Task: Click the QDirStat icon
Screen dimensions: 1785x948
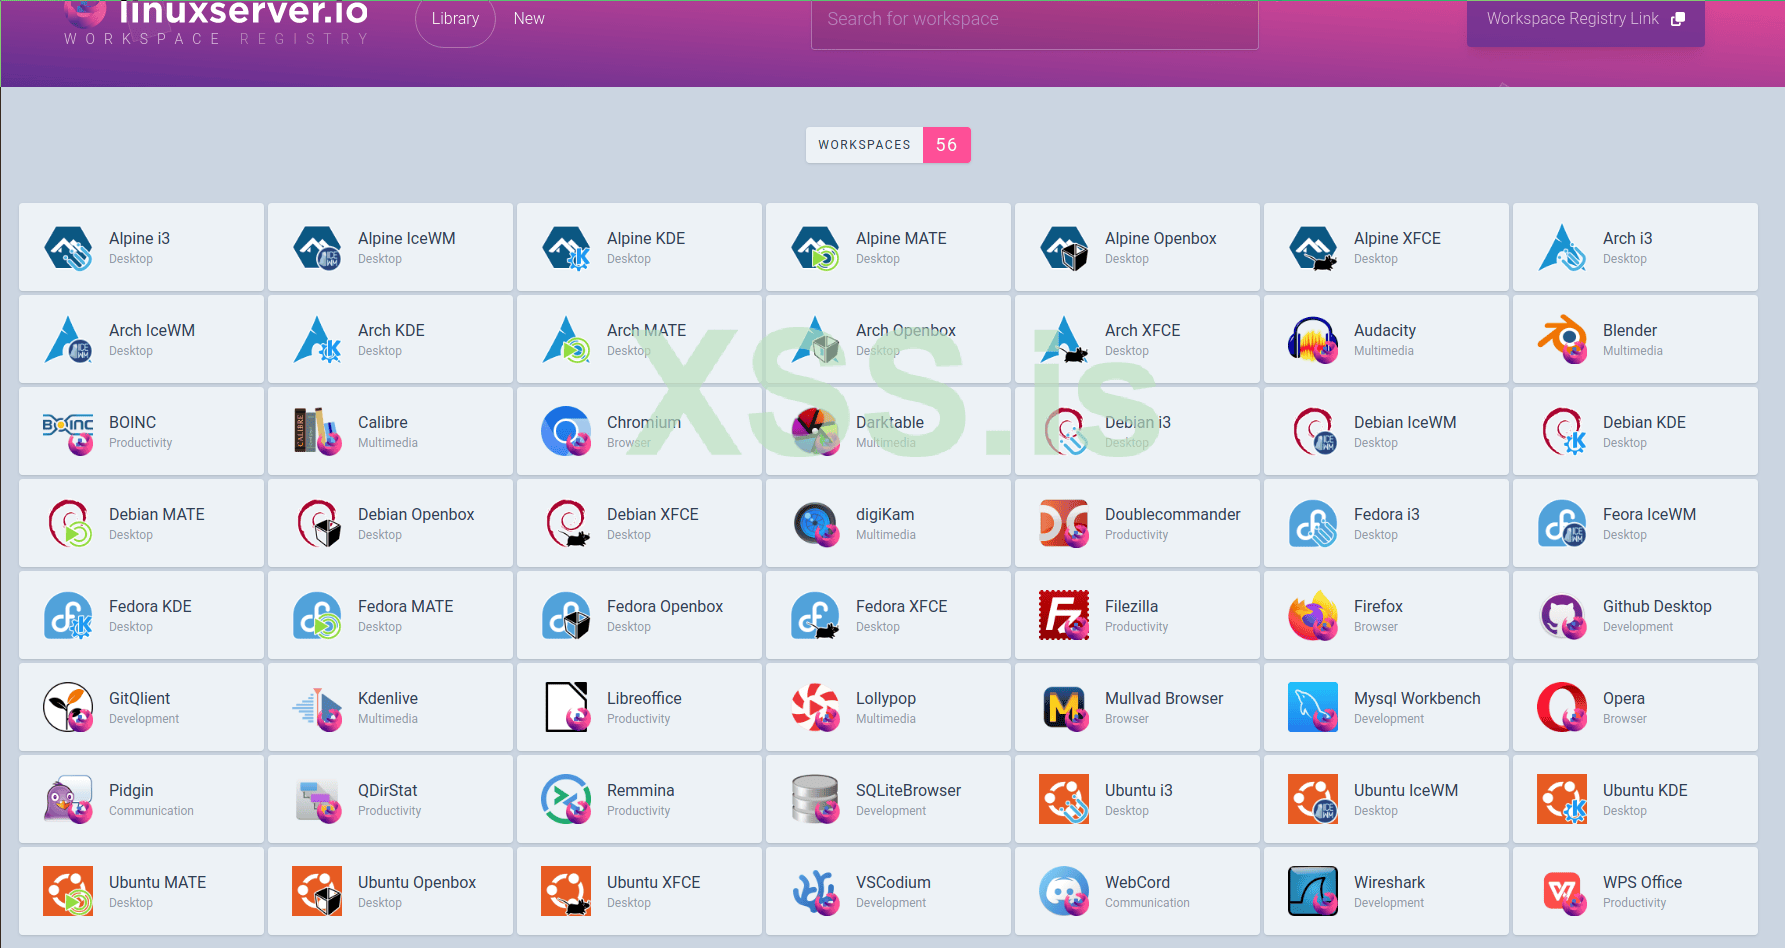Action: pyautogui.click(x=318, y=800)
